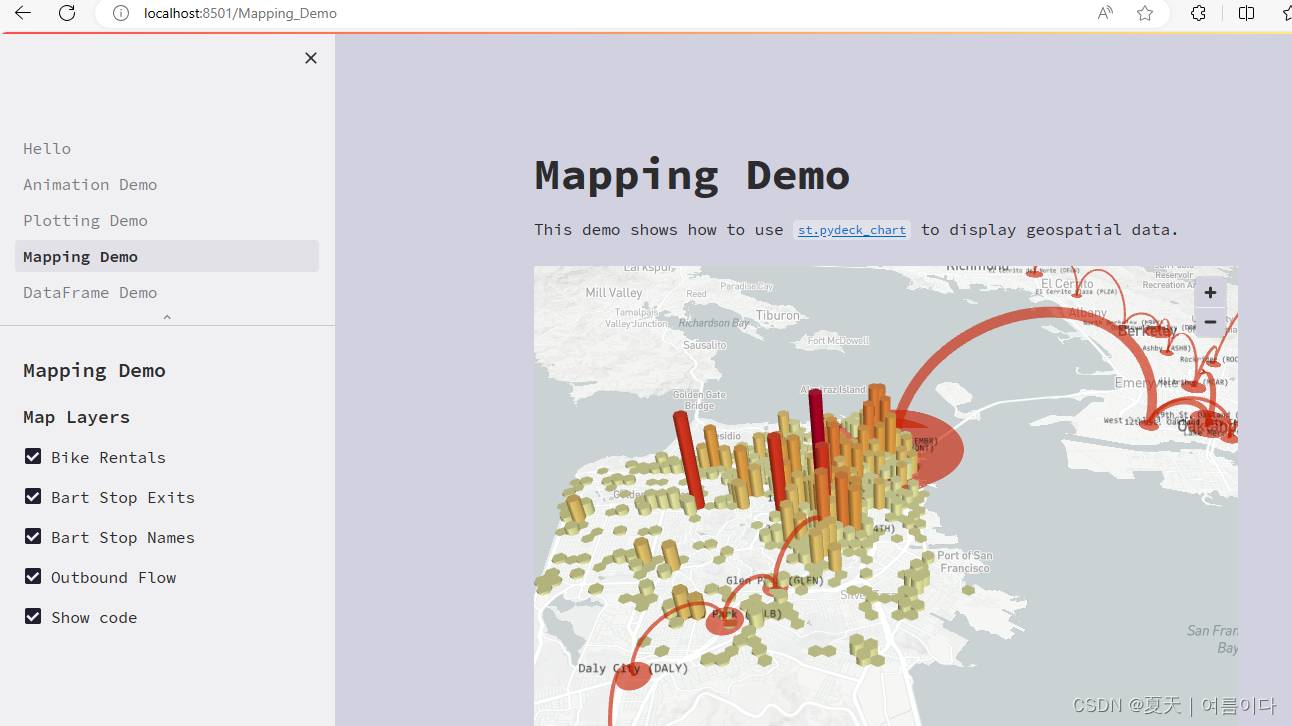
Task: Zoom out on the map
Action: [1210, 322]
